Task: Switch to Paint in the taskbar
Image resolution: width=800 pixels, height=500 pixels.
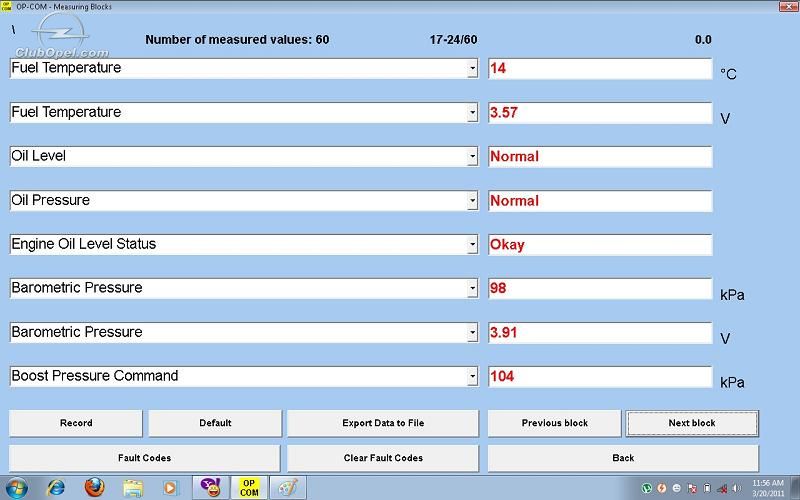Action: pyautogui.click(x=288, y=488)
